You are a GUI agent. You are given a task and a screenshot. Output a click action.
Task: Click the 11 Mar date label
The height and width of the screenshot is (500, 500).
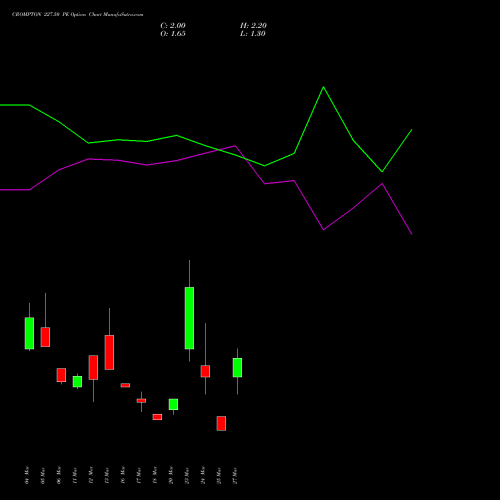pos(75,475)
